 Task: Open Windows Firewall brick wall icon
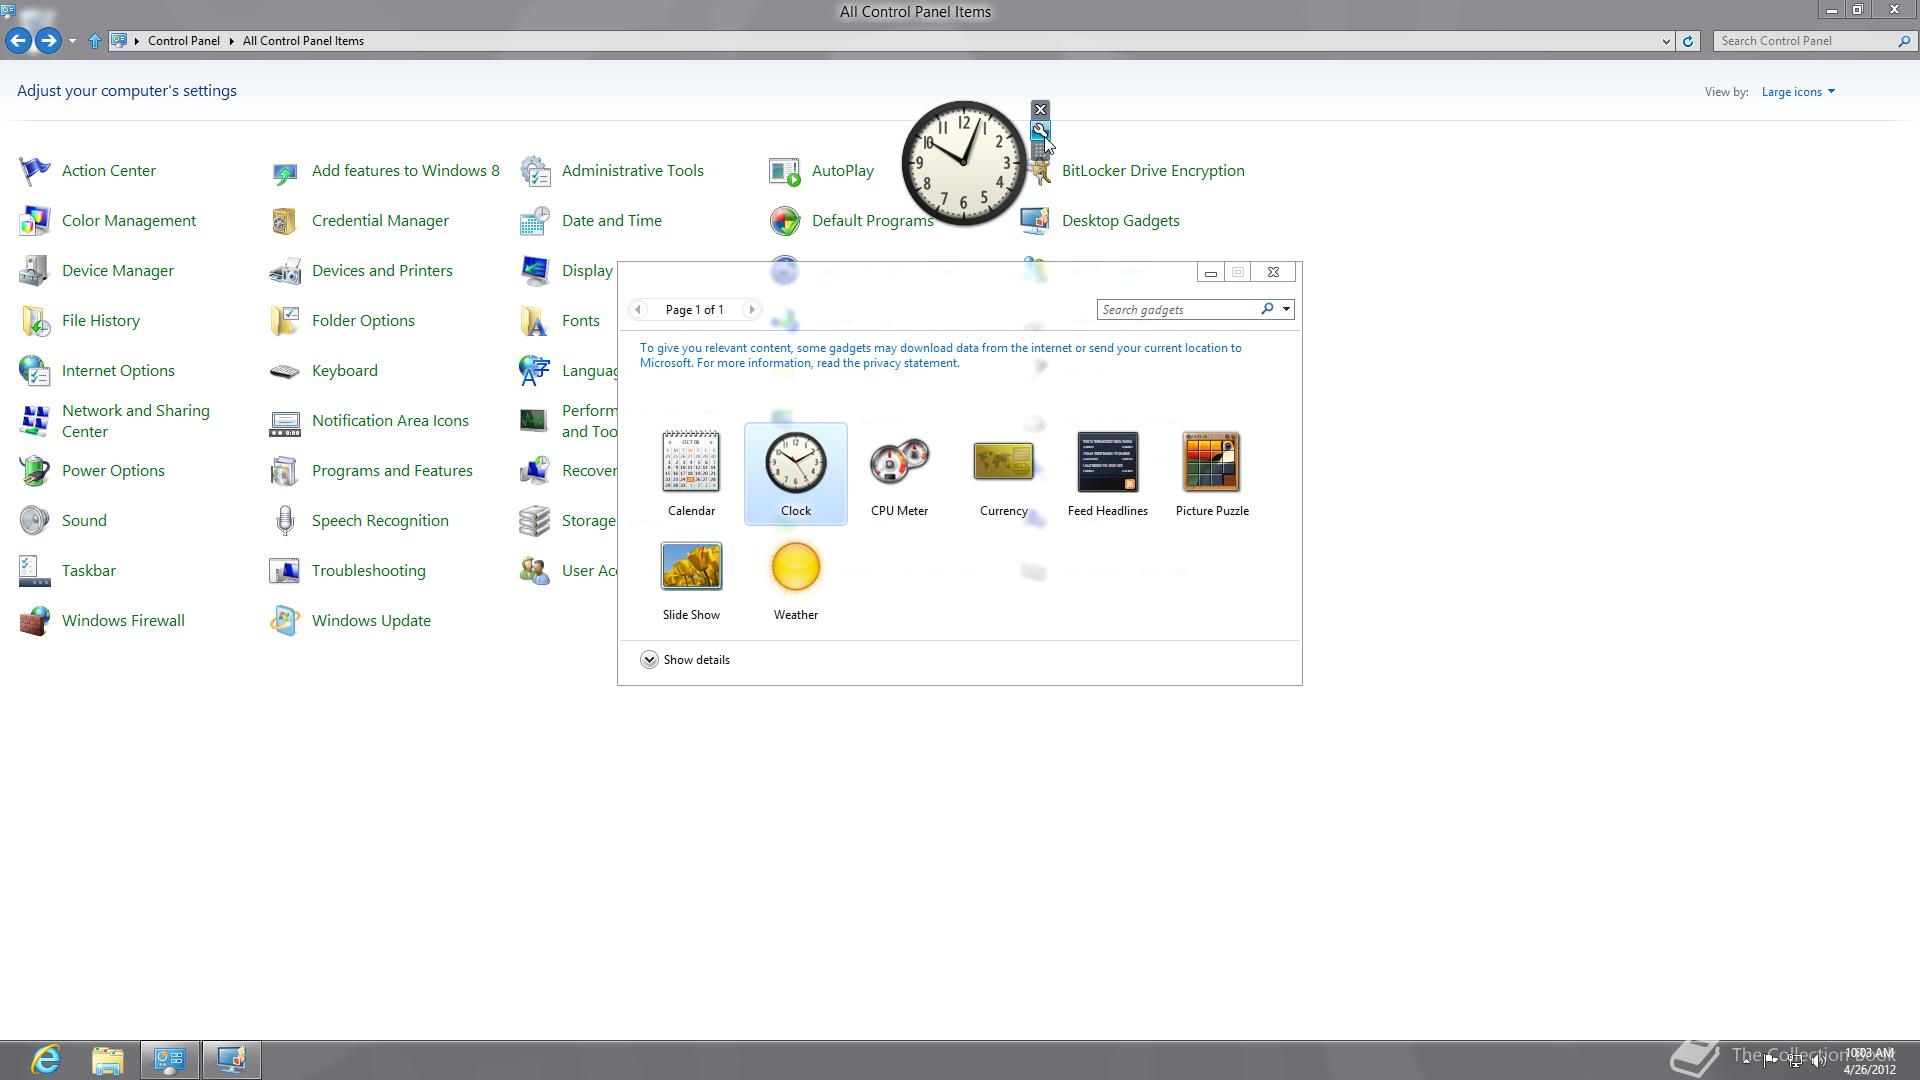(34, 621)
